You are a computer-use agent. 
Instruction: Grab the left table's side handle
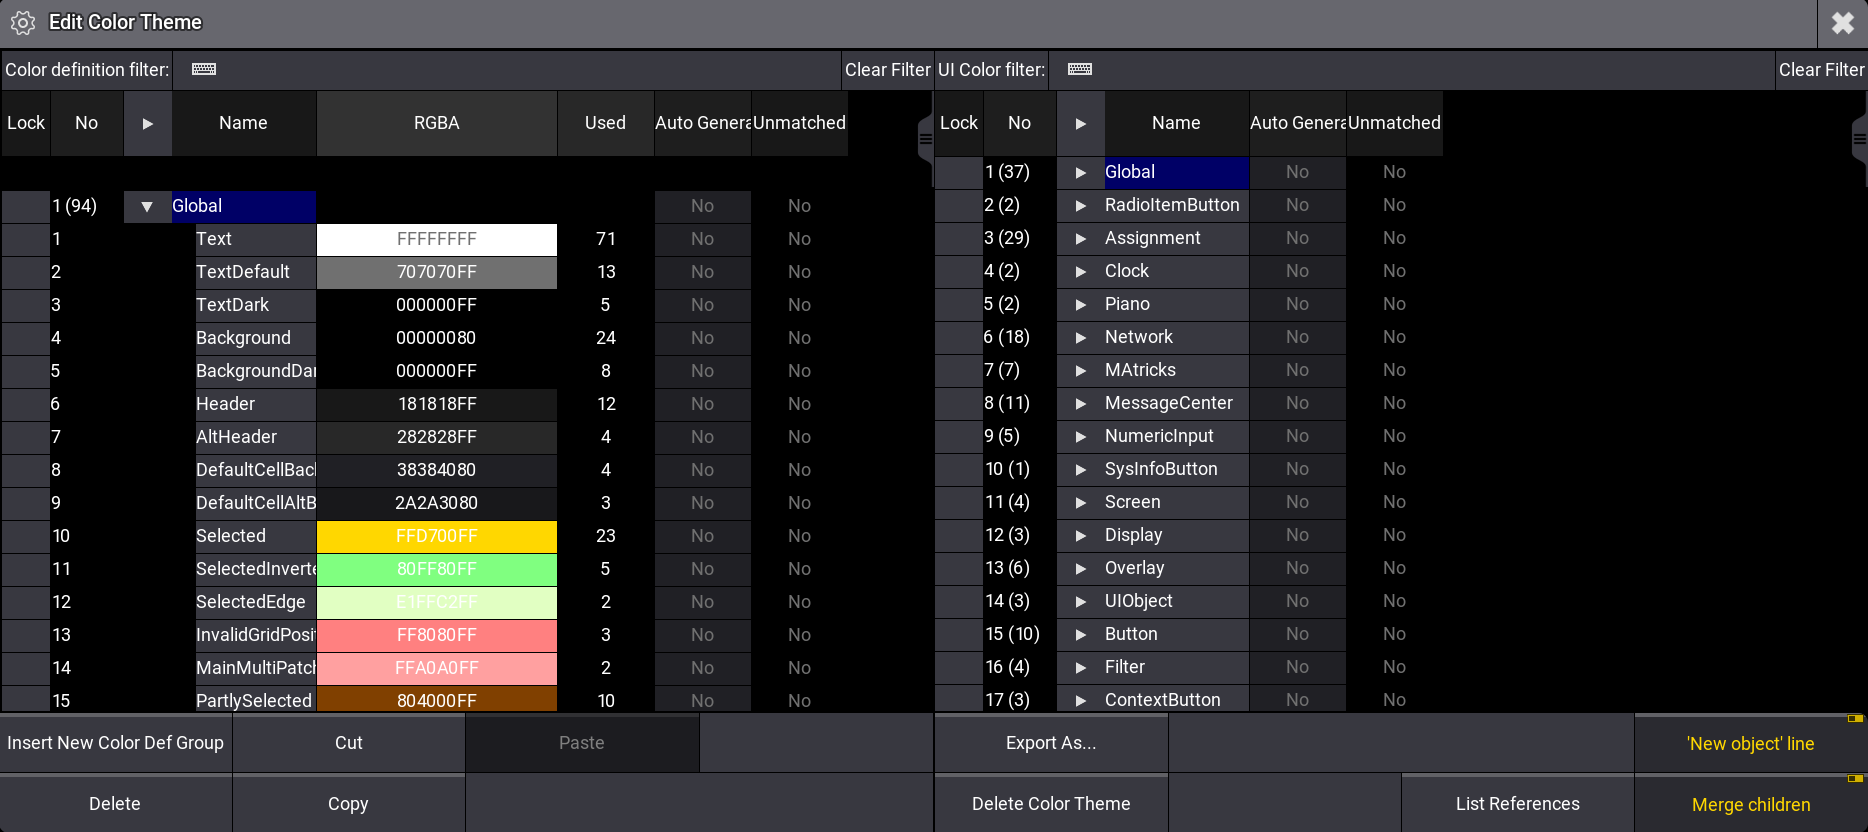pyautogui.click(x=925, y=139)
